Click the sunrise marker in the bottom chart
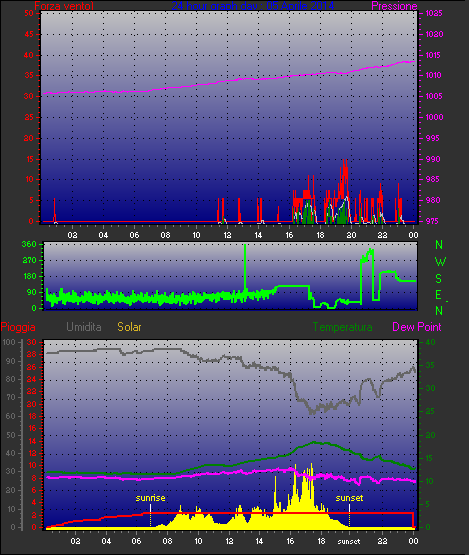469x555 pixels. tap(150, 498)
